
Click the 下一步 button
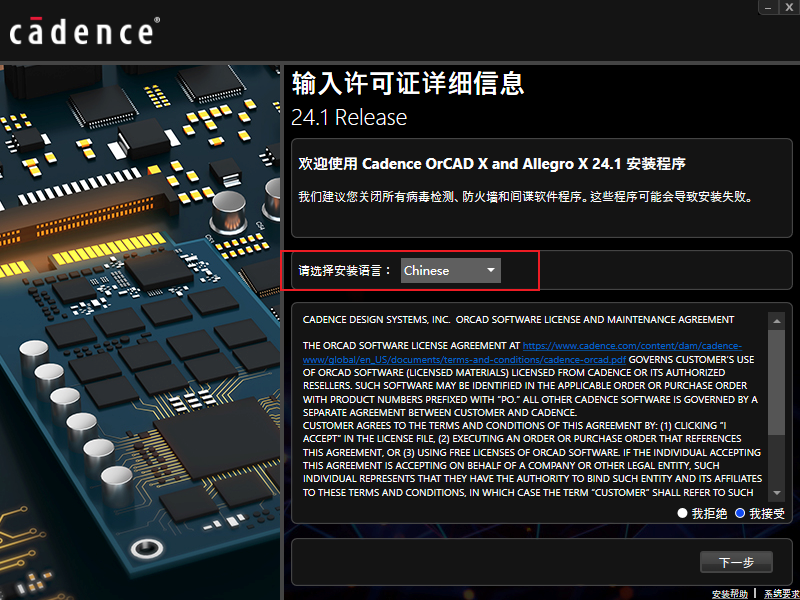pos(736,562)
